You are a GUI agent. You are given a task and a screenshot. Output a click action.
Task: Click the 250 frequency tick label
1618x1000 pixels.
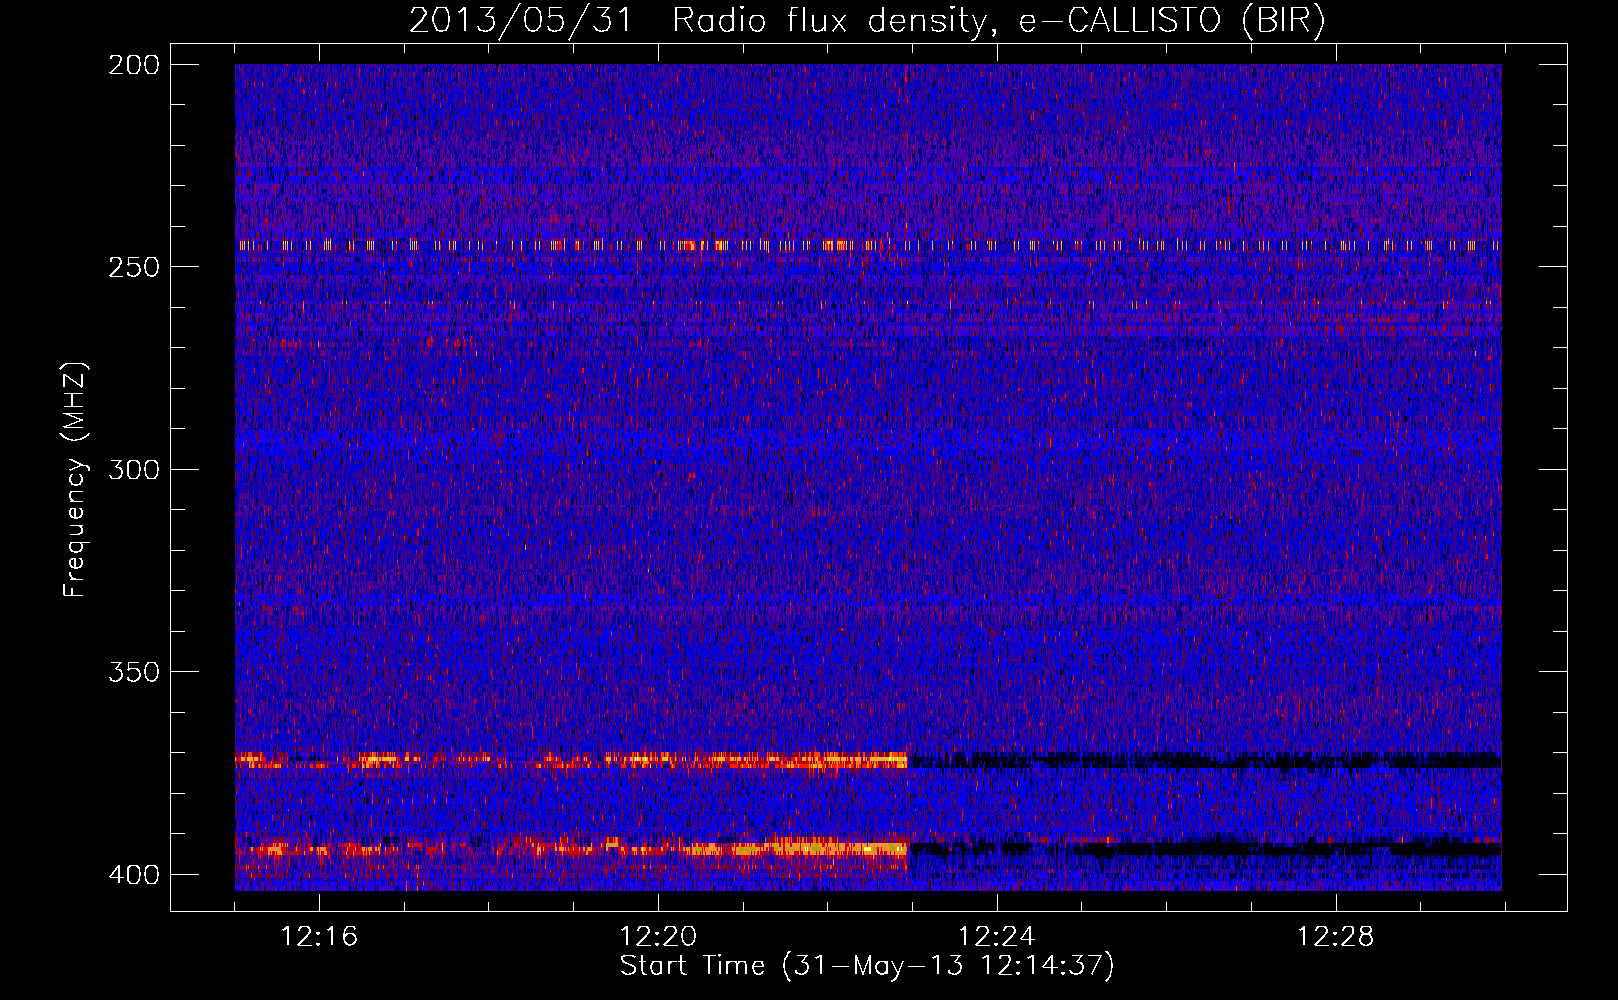coord(134,267)
